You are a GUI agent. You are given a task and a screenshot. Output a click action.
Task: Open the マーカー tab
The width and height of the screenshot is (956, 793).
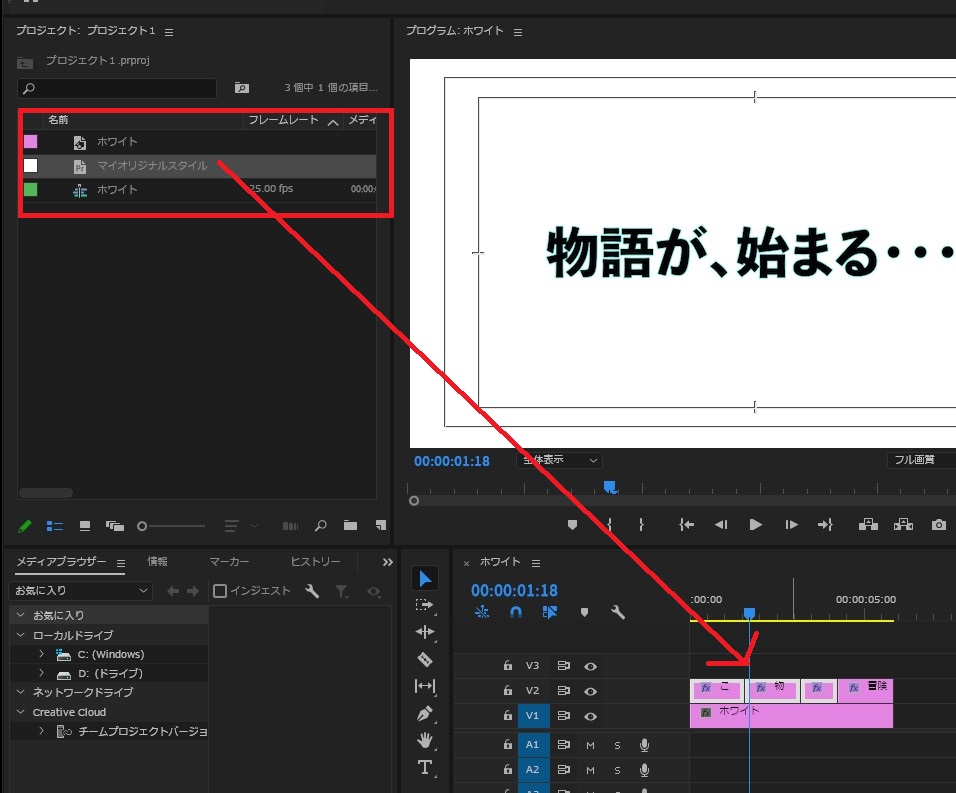click(x=229, y=562)
